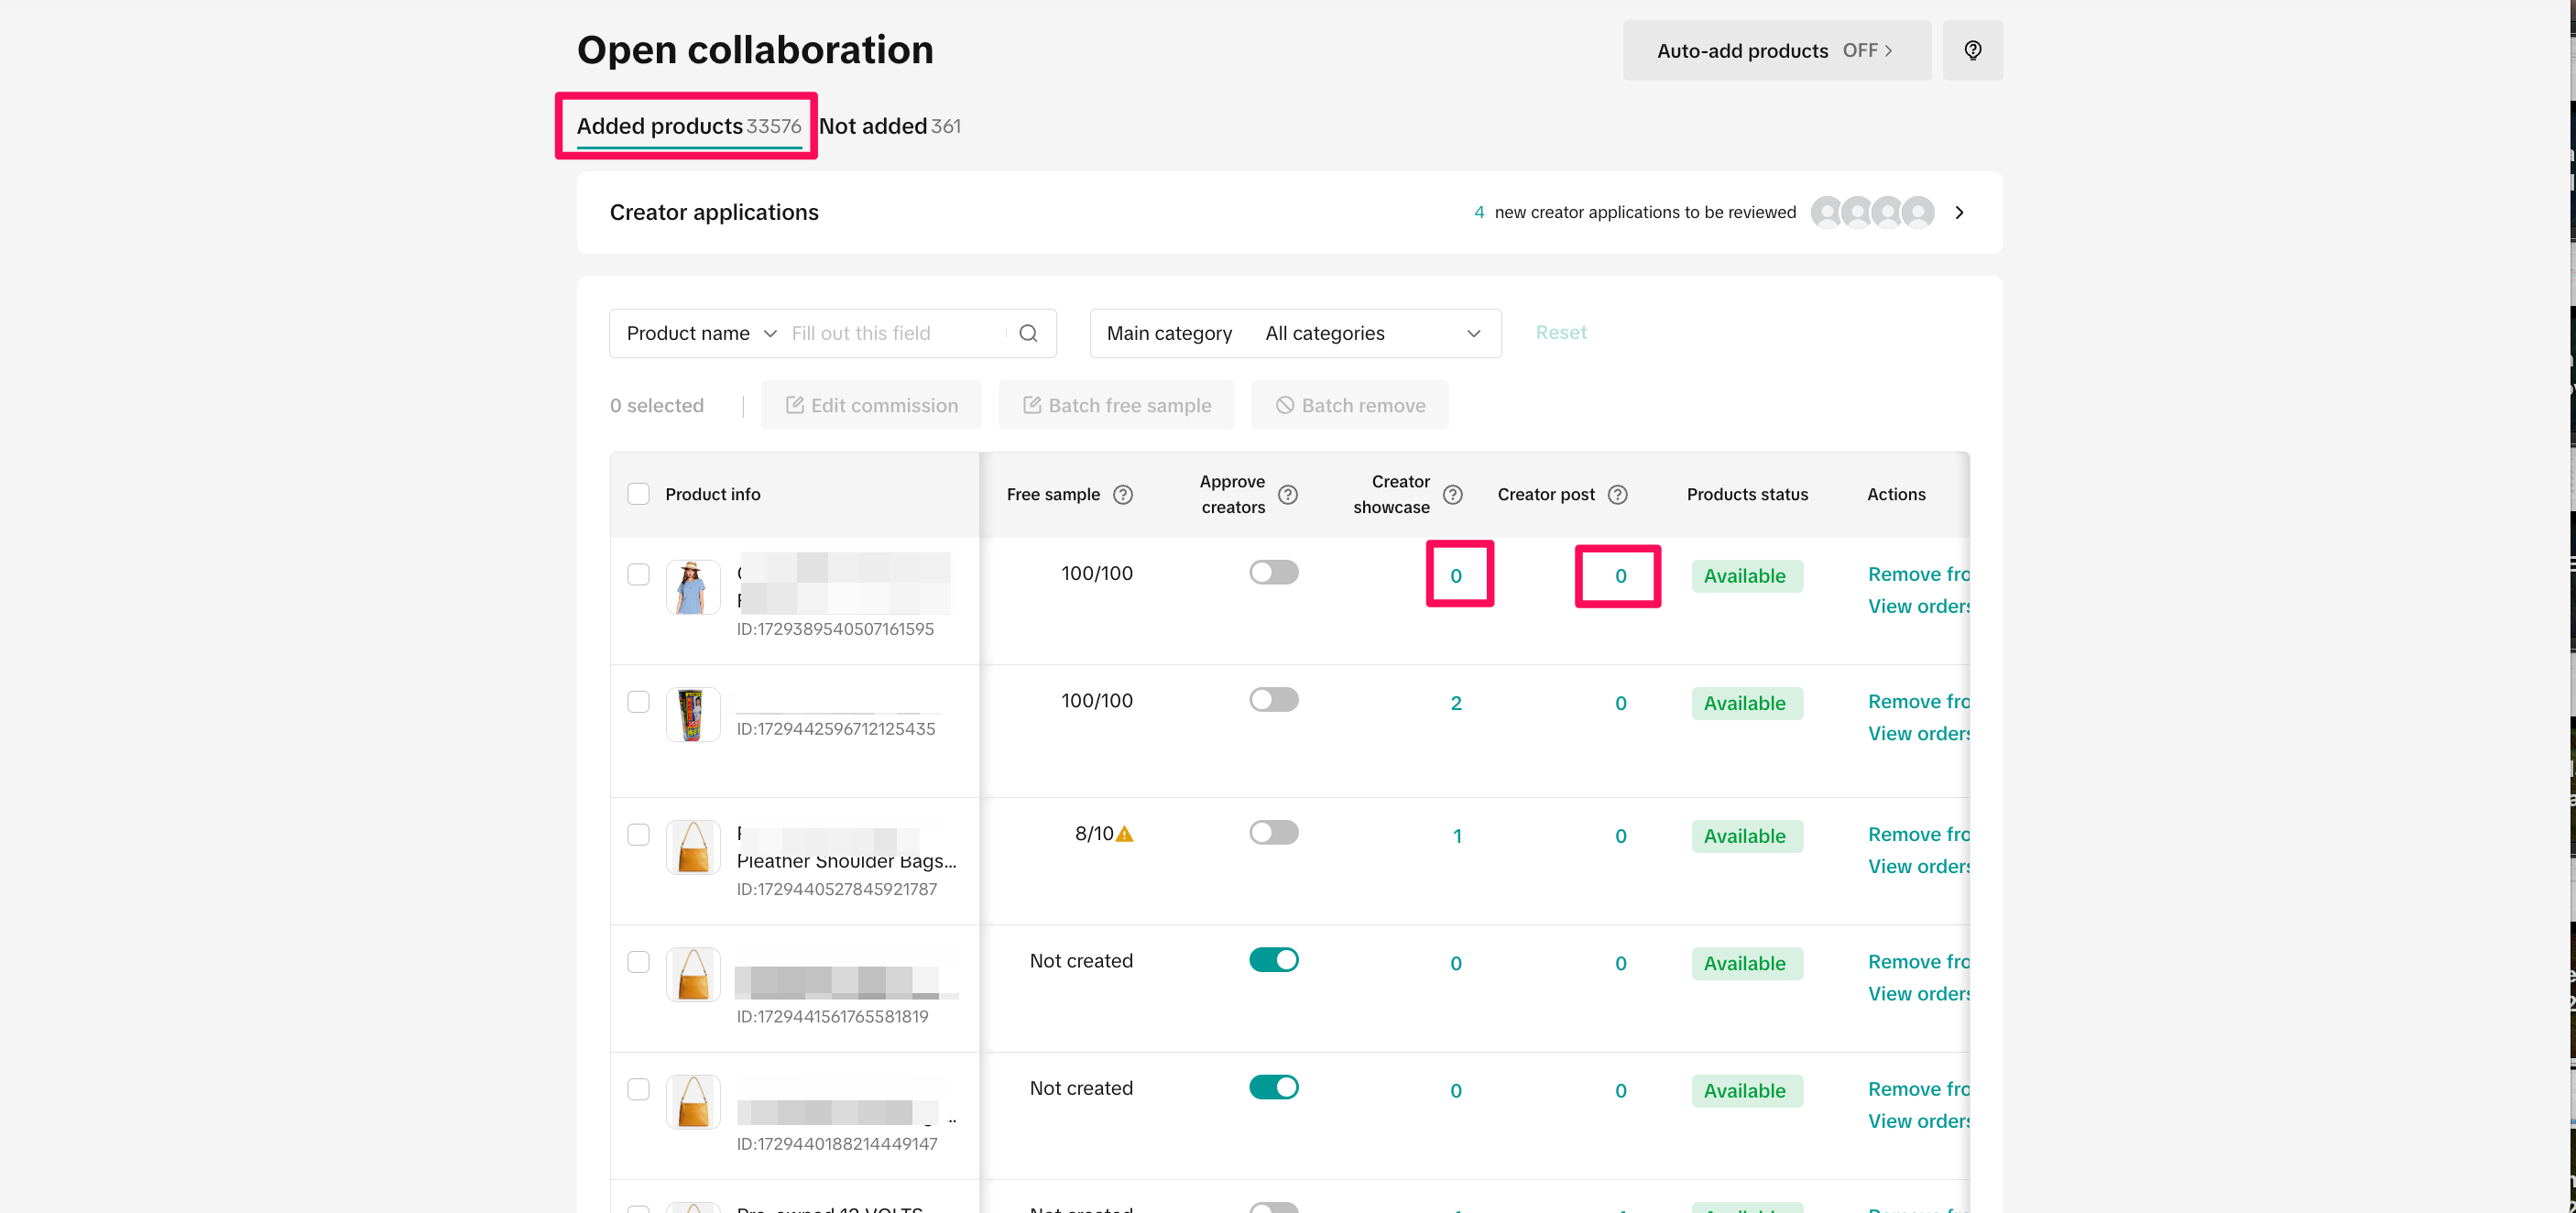The image size is (2576, 1213).
Task: Click warning icon next to 8/10 sample
Action: pos(1125,834)
